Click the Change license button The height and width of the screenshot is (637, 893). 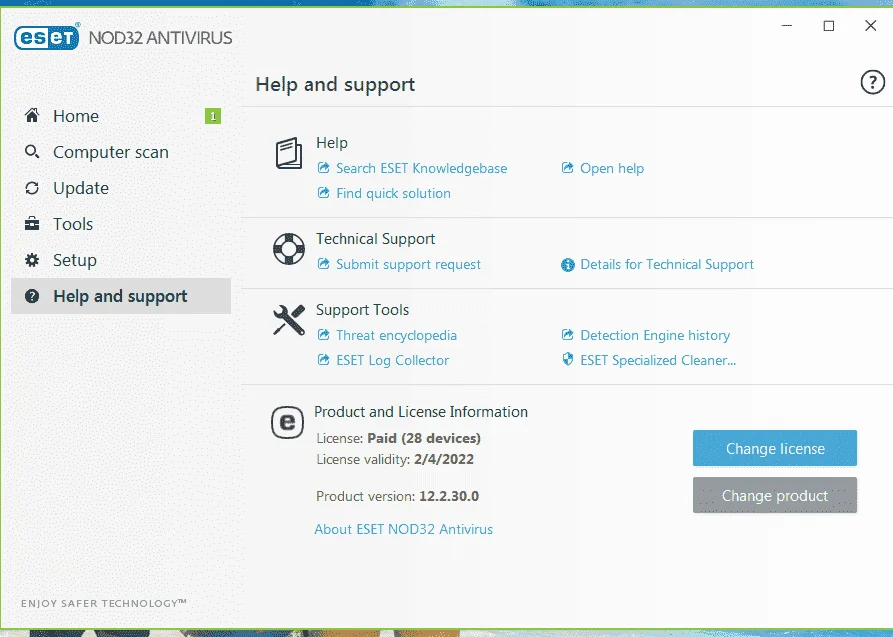pyautogui.click(x=775, y=448)
